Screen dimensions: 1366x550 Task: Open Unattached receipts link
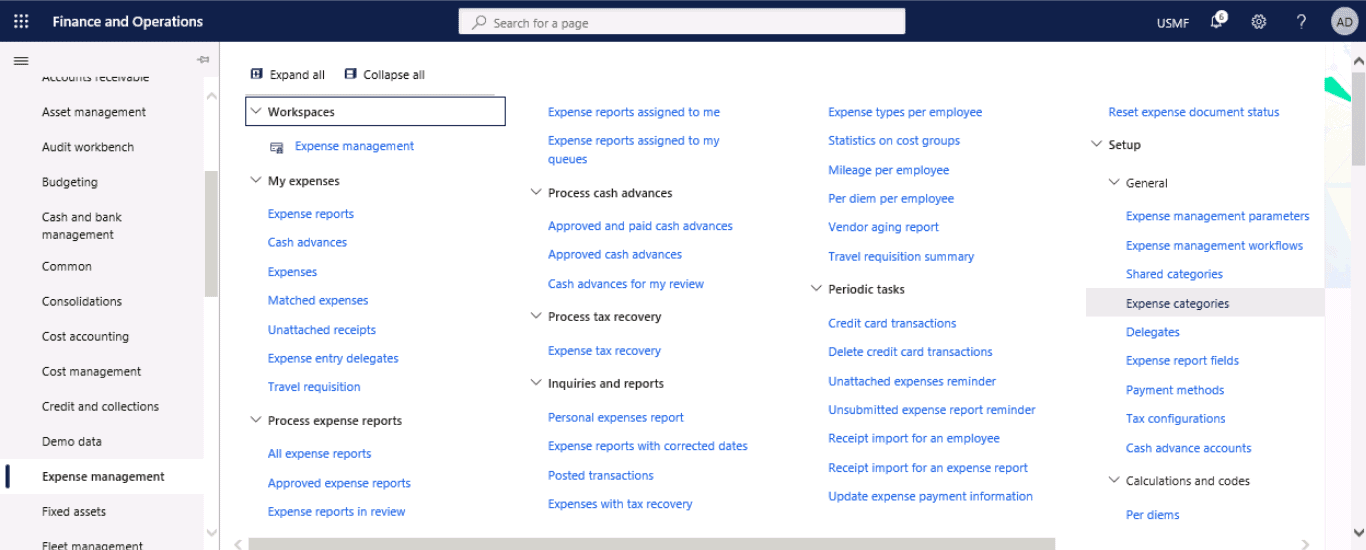coord(322,330)
